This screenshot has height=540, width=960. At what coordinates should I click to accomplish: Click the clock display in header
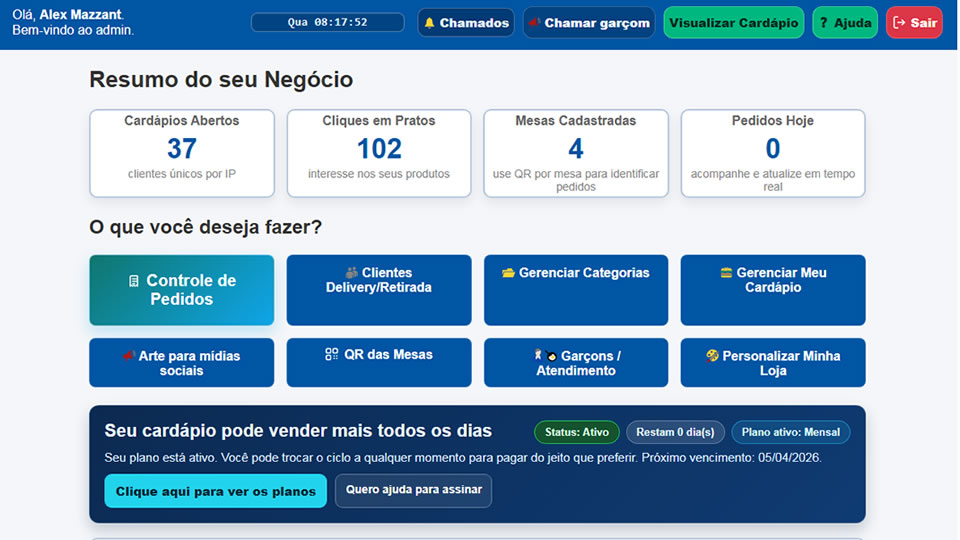point(327,22)
